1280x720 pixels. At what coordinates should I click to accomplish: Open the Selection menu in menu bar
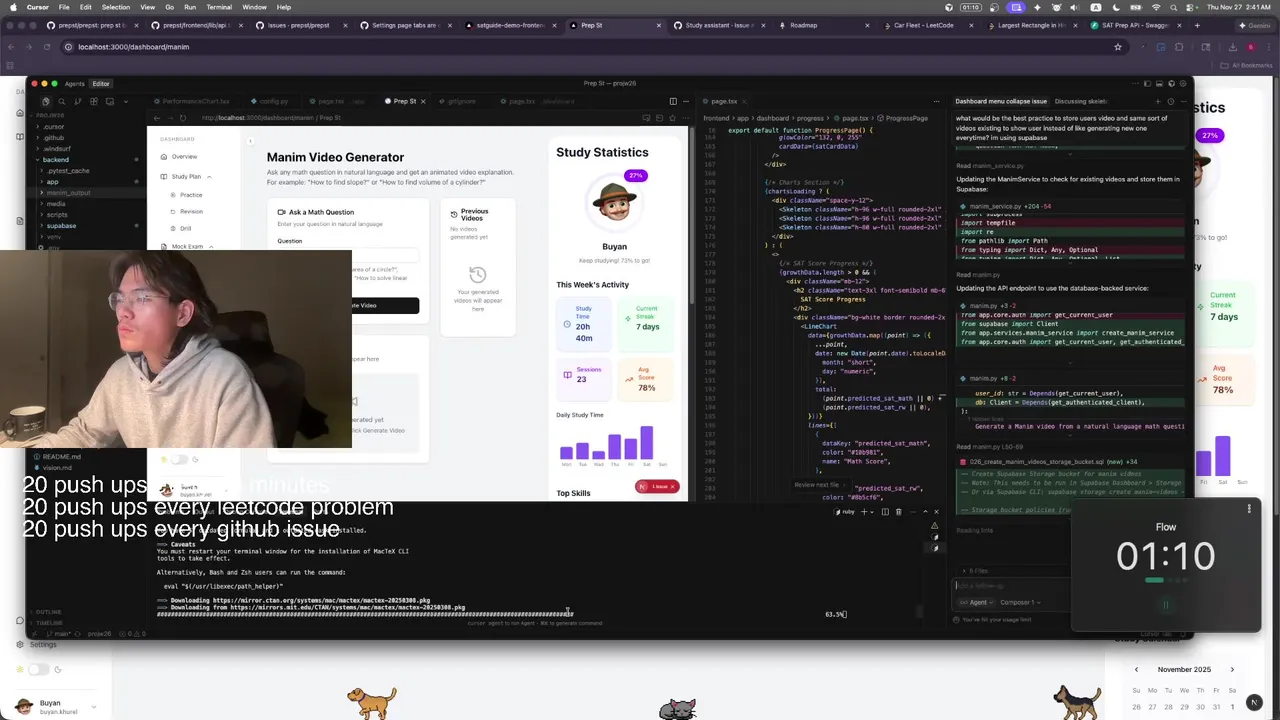coord(116,7)
